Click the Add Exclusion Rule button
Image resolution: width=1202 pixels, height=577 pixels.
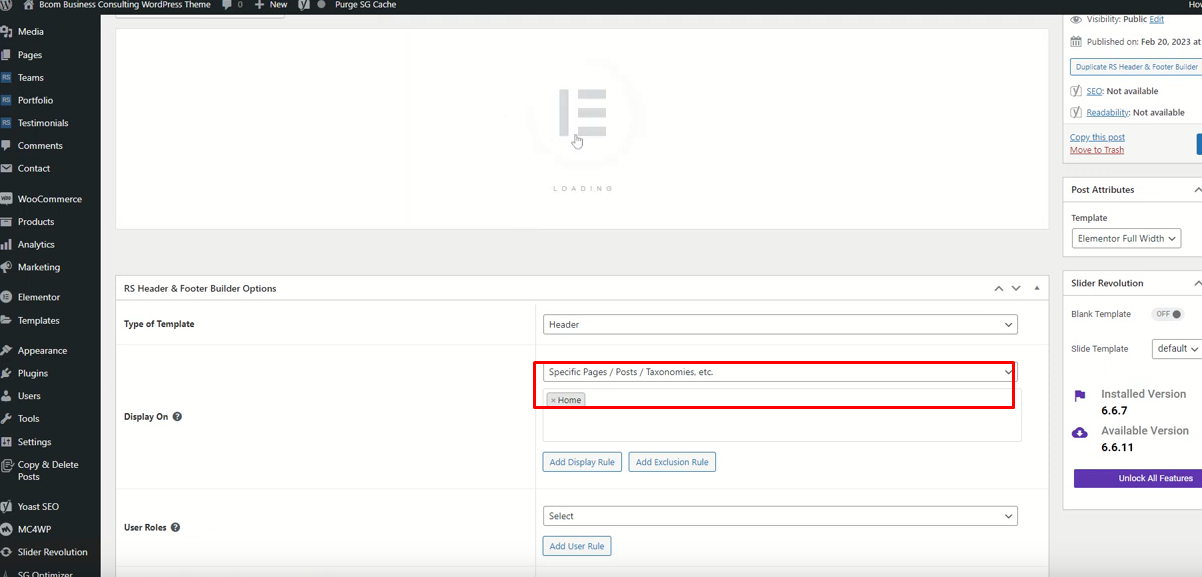tap(672, 462)
